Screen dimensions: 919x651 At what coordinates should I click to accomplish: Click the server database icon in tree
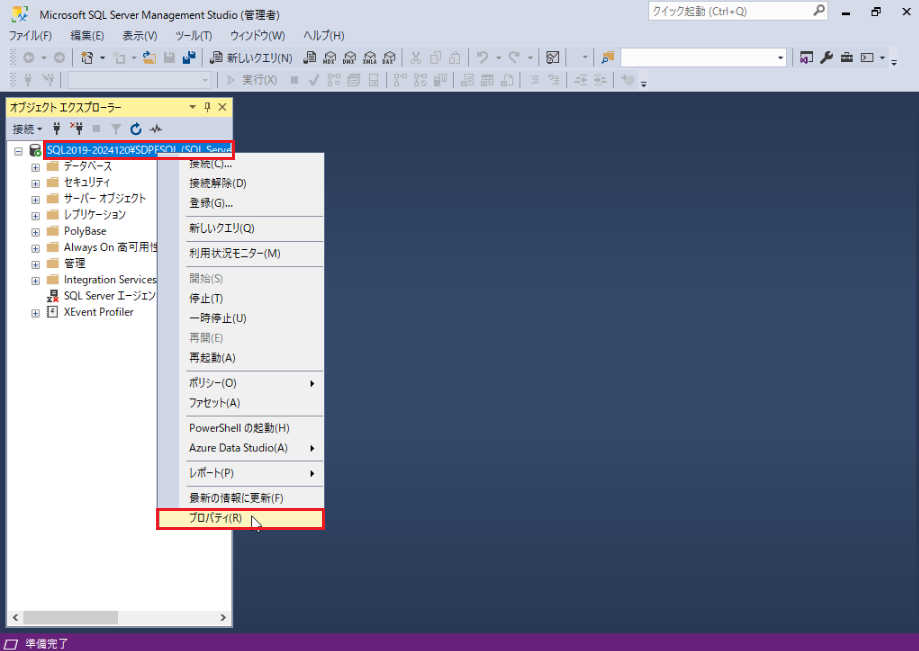[35, 151]
